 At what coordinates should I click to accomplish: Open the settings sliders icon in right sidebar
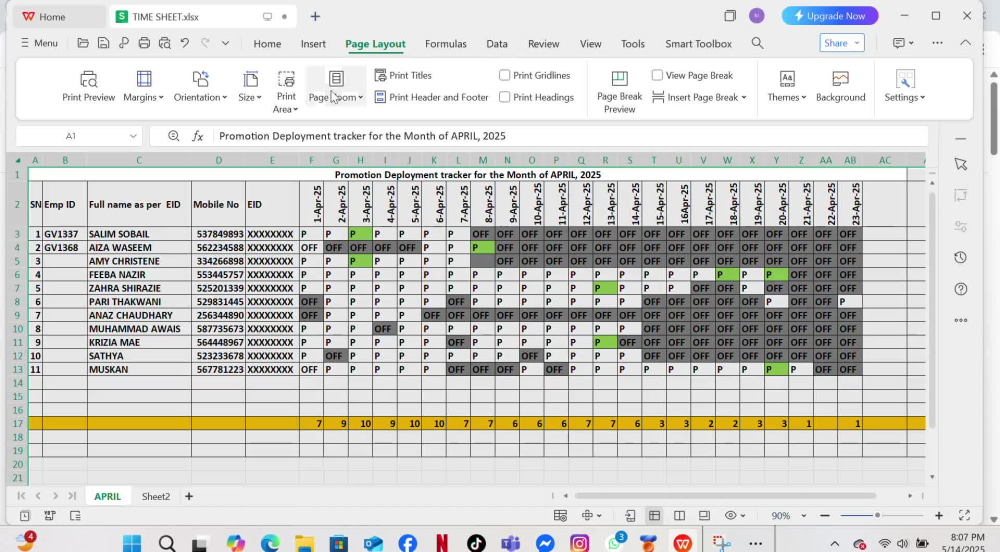pyautogui.click(x=960, y=226)
